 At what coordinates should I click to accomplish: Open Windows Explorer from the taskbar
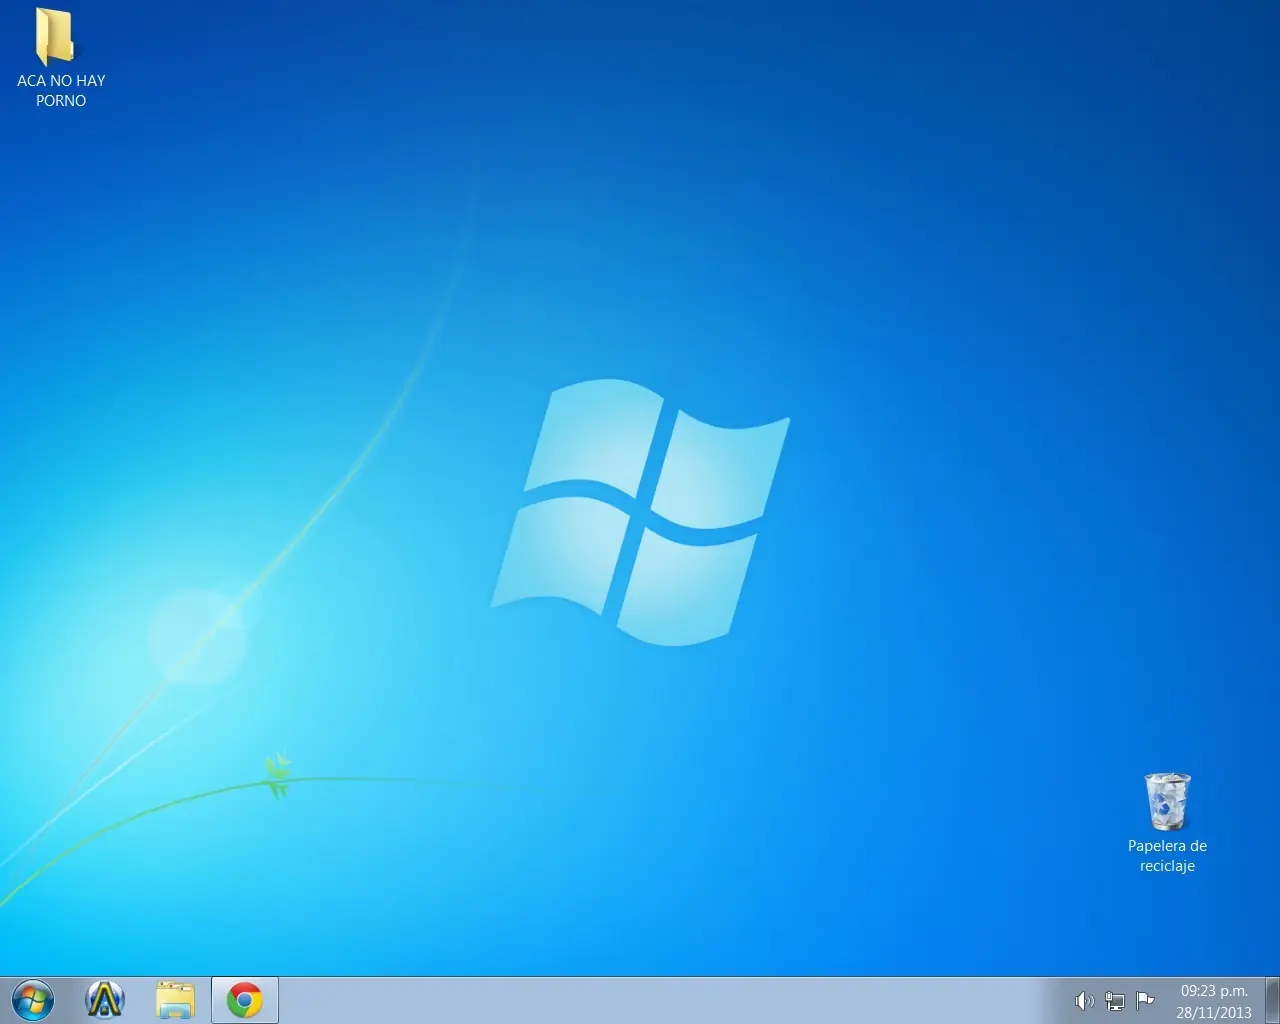[x=175, y=1000]
